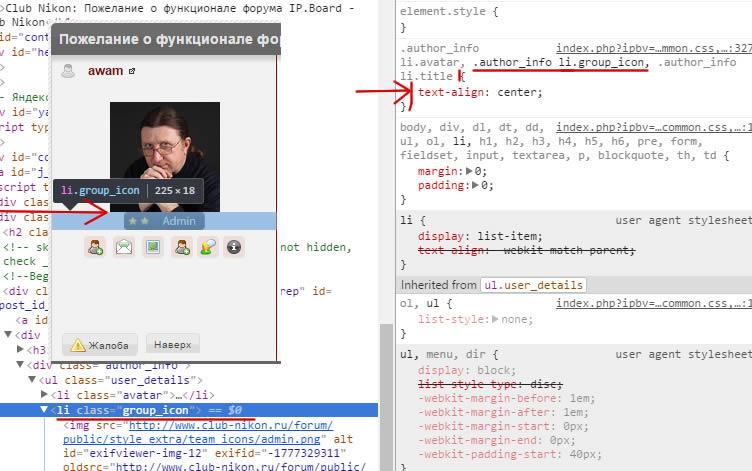Click the round info icon
The image size is (752, 471).
pyautogui.click(x=234, y=247)
